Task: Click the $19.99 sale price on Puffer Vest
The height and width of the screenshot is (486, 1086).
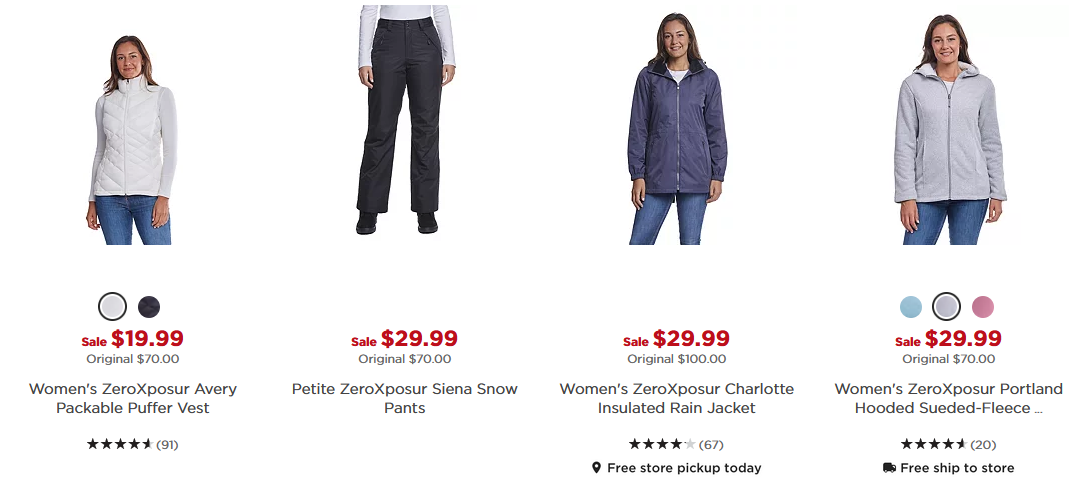Action: click(148, 339)
